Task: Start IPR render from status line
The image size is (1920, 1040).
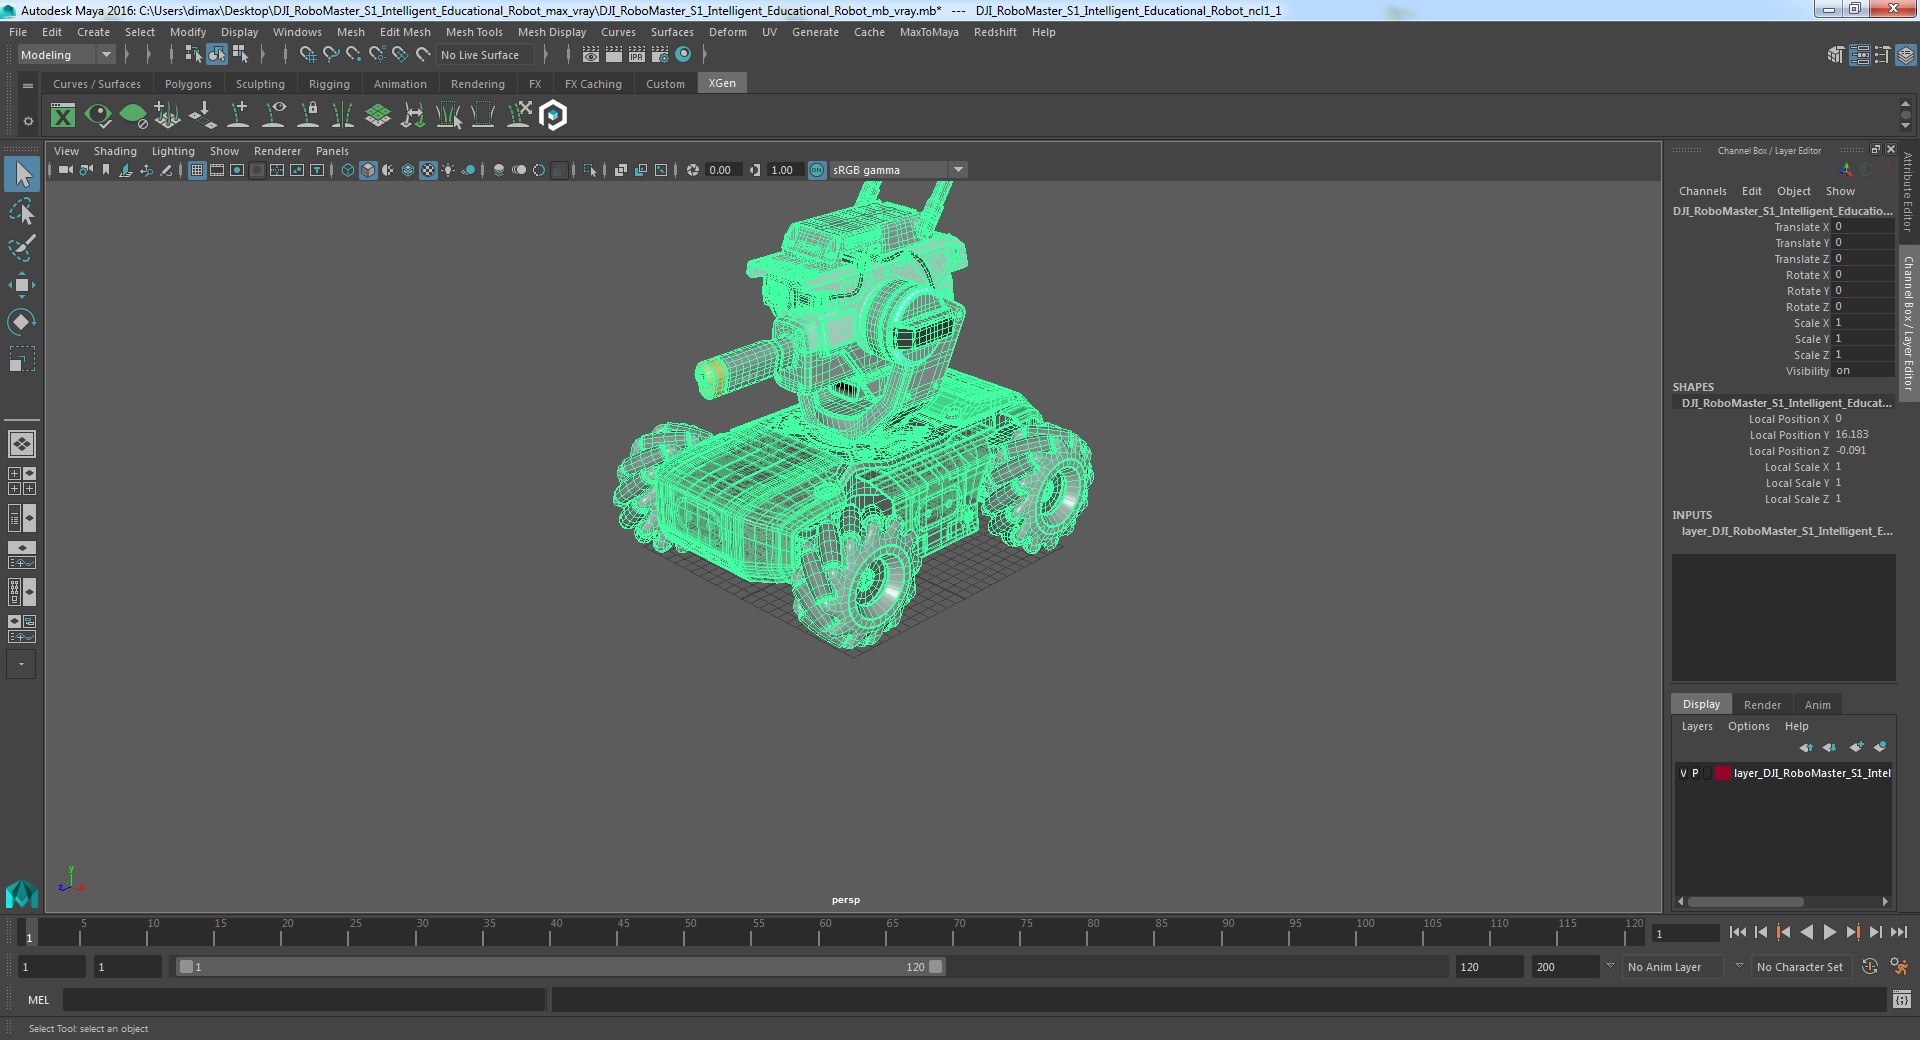Action: pos(637,55)
